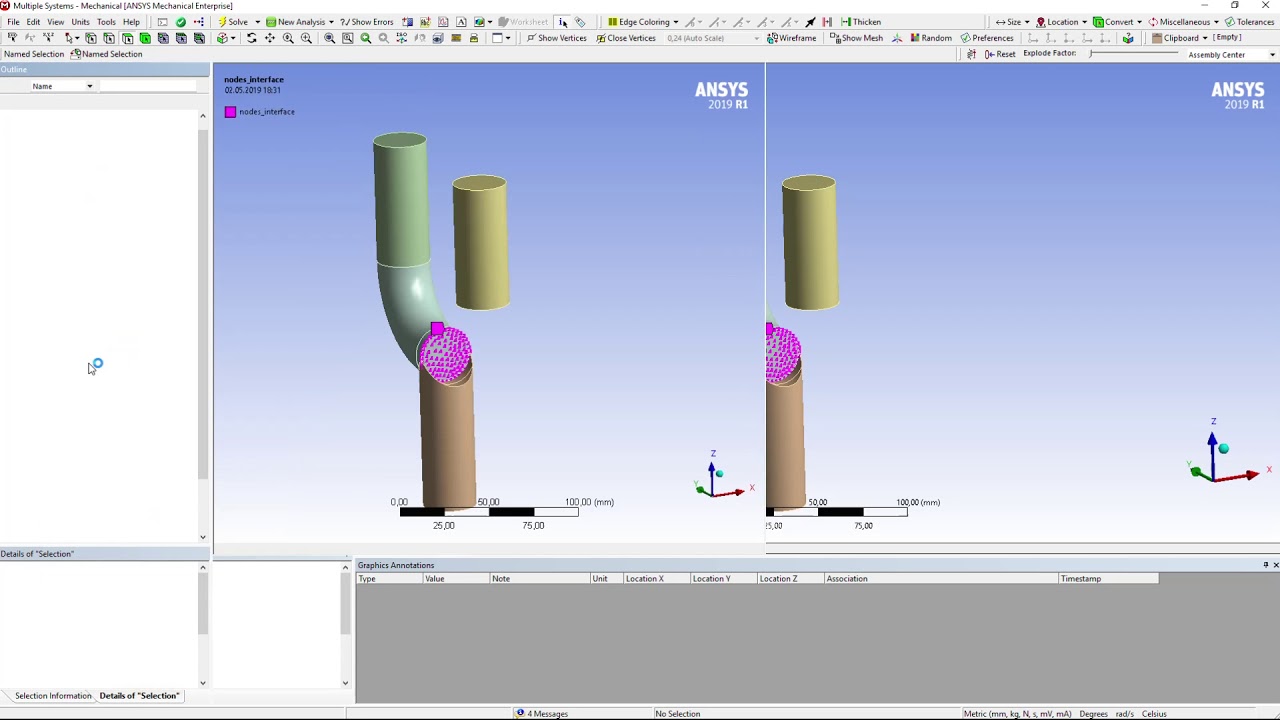Switch to the Selection Information tab
1280x720 pixels.
pyautogui.click(x=53, y=695)
